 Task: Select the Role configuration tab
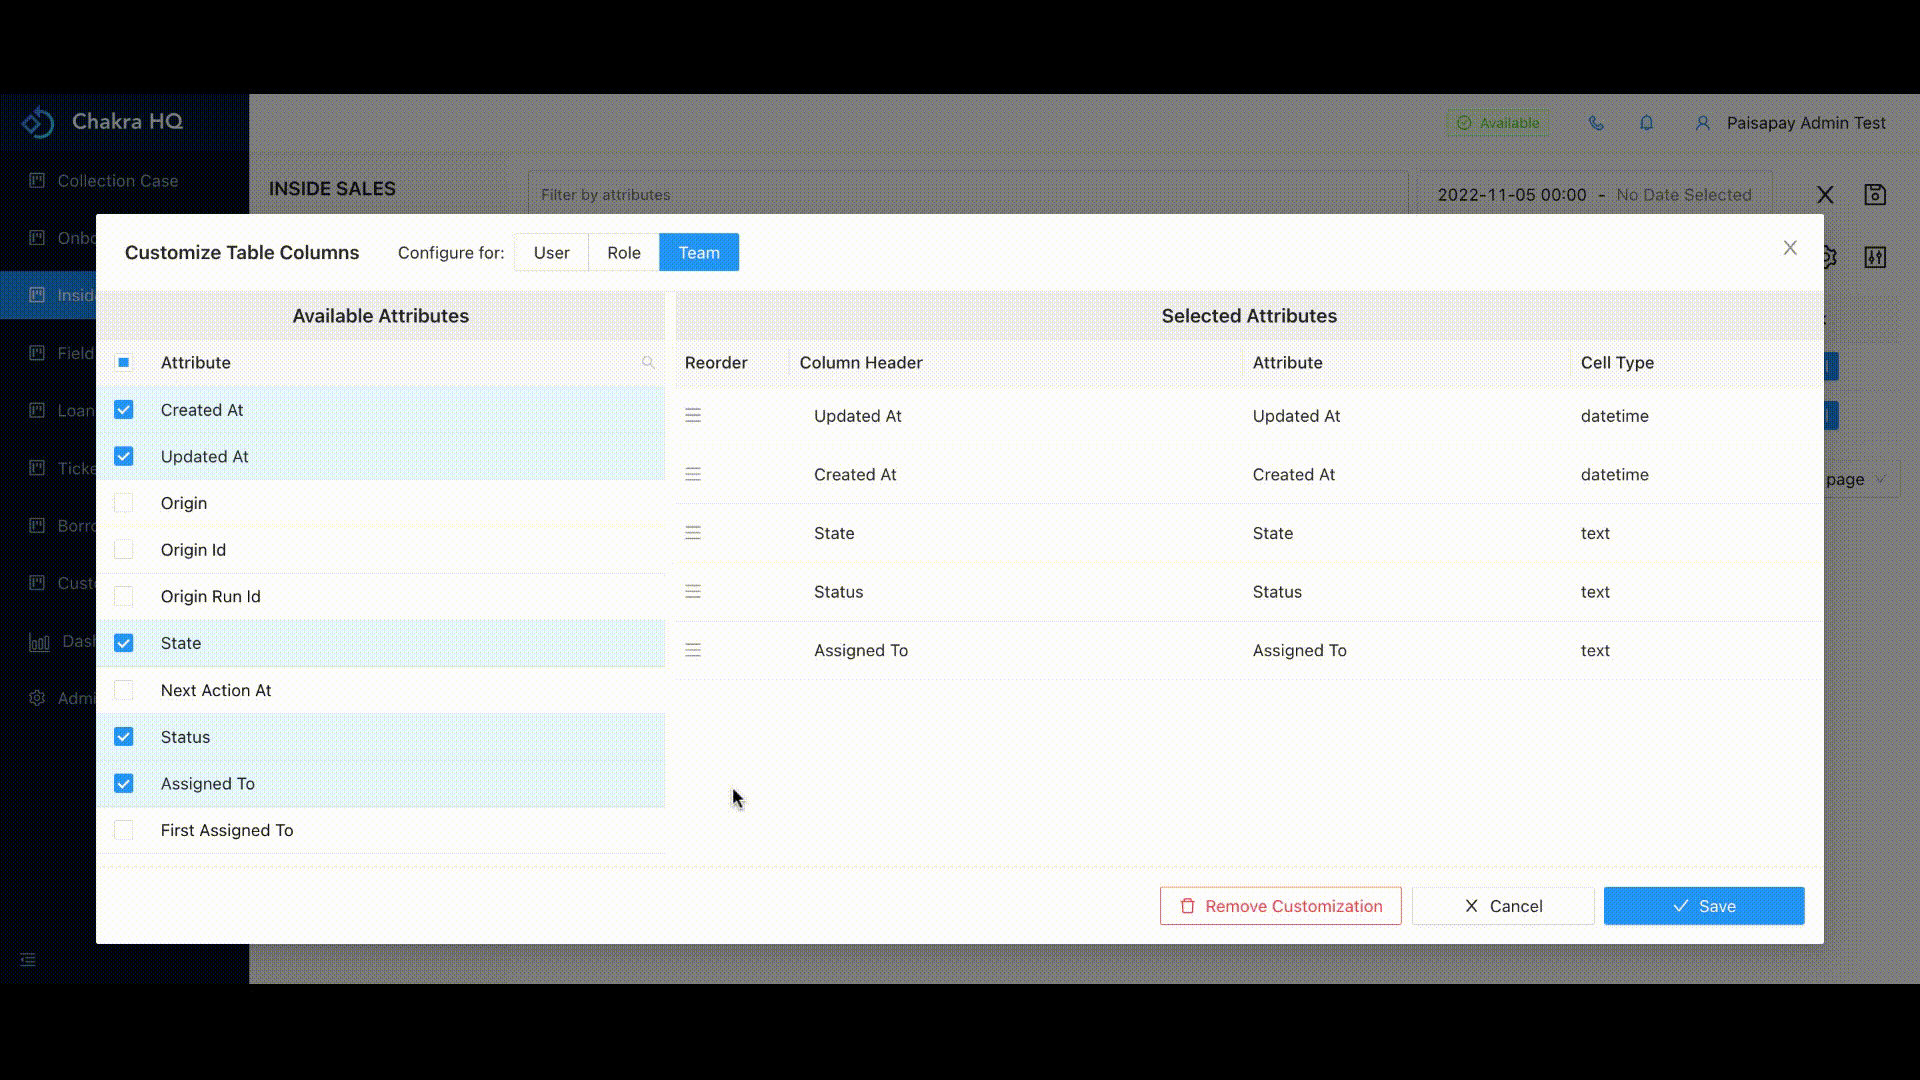[623, 252]
